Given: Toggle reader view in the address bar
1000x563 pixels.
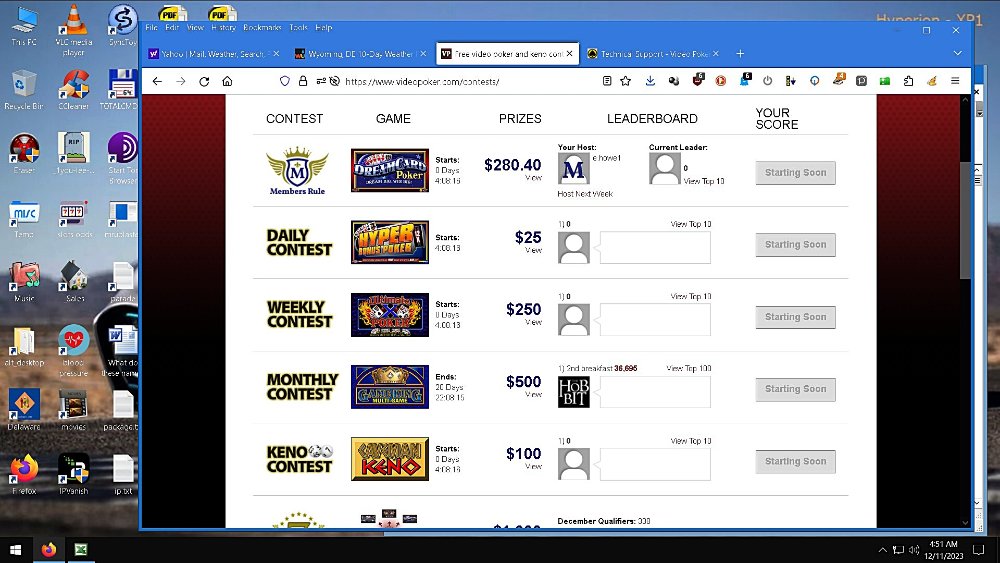Looking at the screenshot, I should click(x=607, y=81).
